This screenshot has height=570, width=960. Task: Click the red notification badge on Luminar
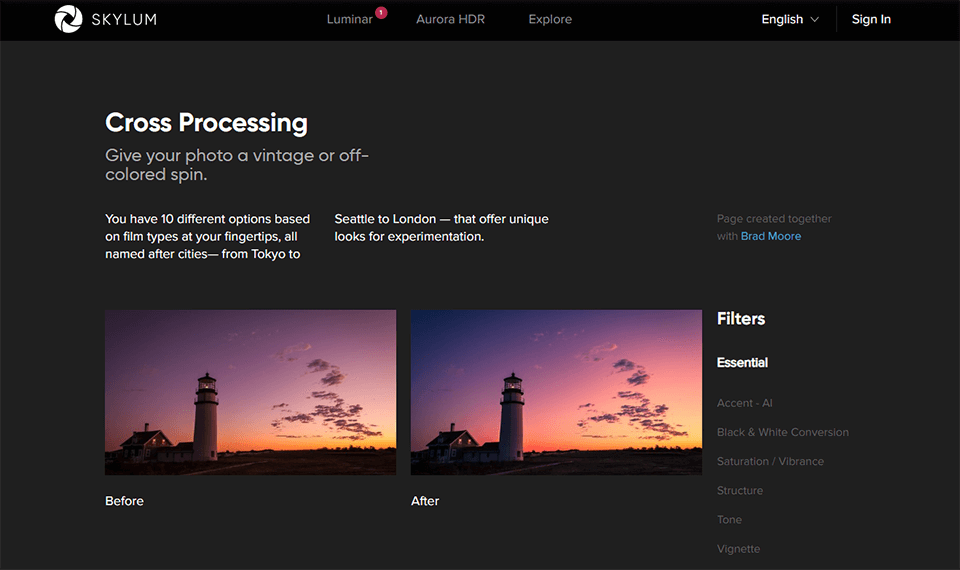click(x=381, y=12)
